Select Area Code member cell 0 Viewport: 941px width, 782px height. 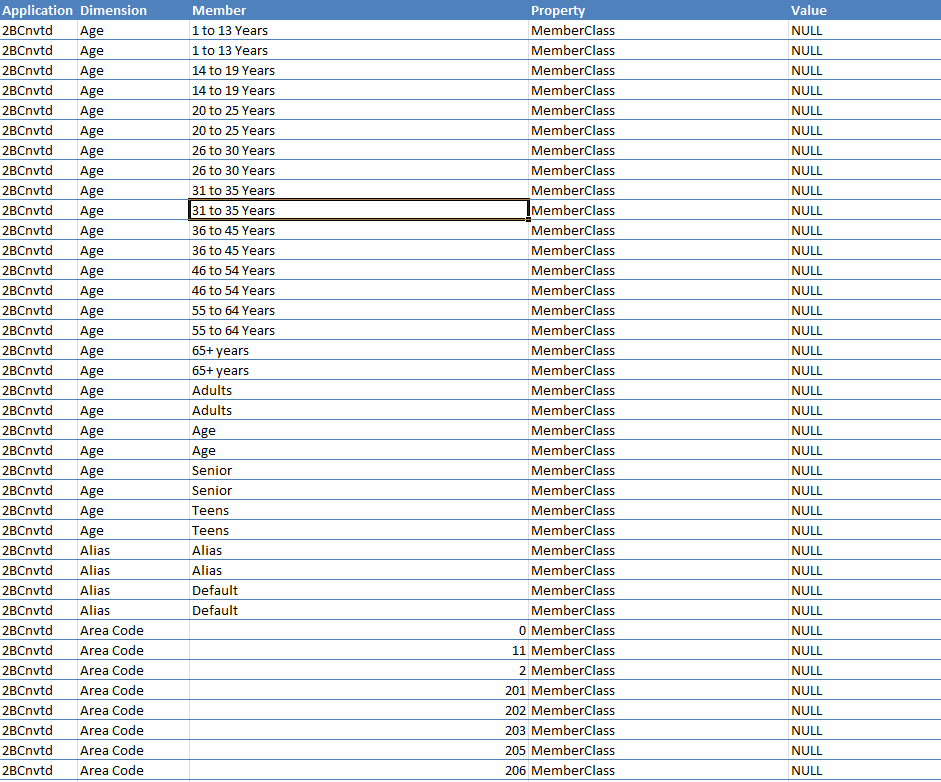tap(359, 631)
